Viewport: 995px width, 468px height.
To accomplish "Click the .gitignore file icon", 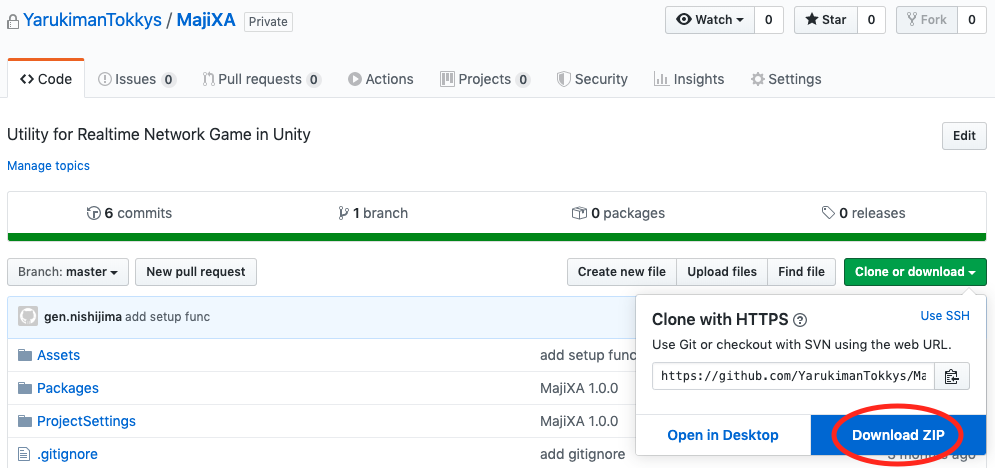I will tap(24, 454).
